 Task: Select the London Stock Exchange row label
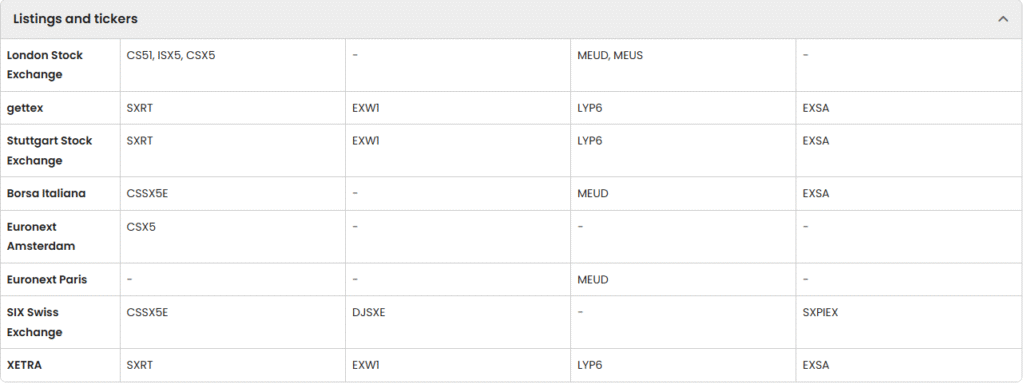point(44,65)
